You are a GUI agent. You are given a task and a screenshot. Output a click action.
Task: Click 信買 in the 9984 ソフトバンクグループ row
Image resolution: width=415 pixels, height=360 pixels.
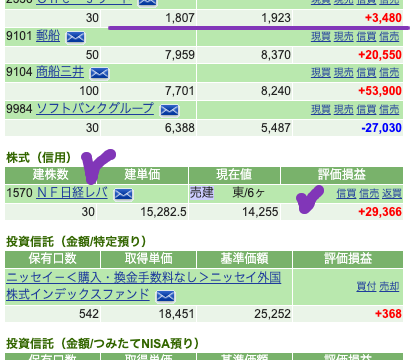[x=366, y=109]
